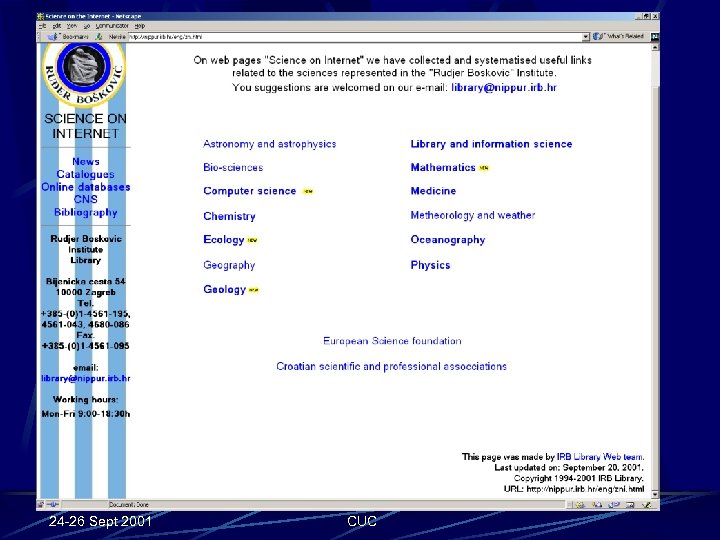Open Newsgroups from the component bar
Image resolution: width=720 pixels, height=540 pixels.
[x=613, y=505]
